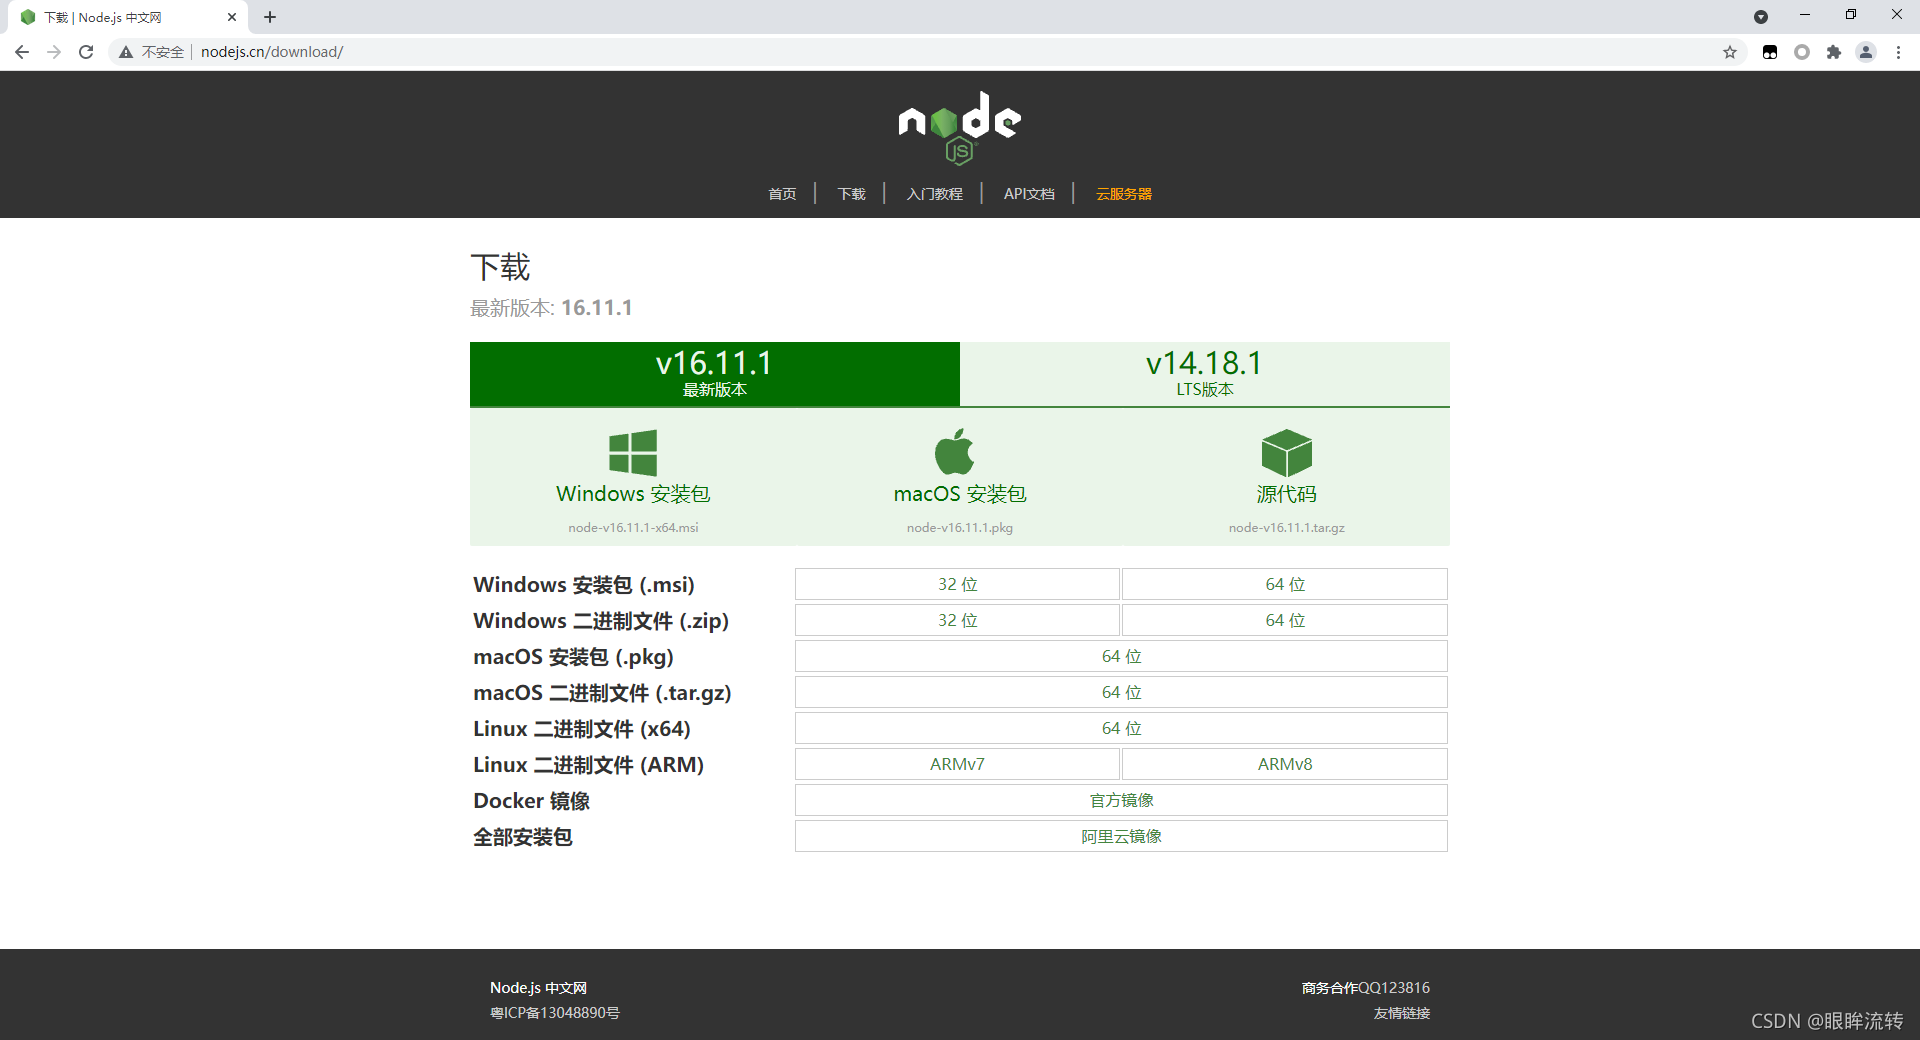The image size is (1920, 1040).
Task: Click the 友情链接 footer link
Action: coord(1402,1013)
